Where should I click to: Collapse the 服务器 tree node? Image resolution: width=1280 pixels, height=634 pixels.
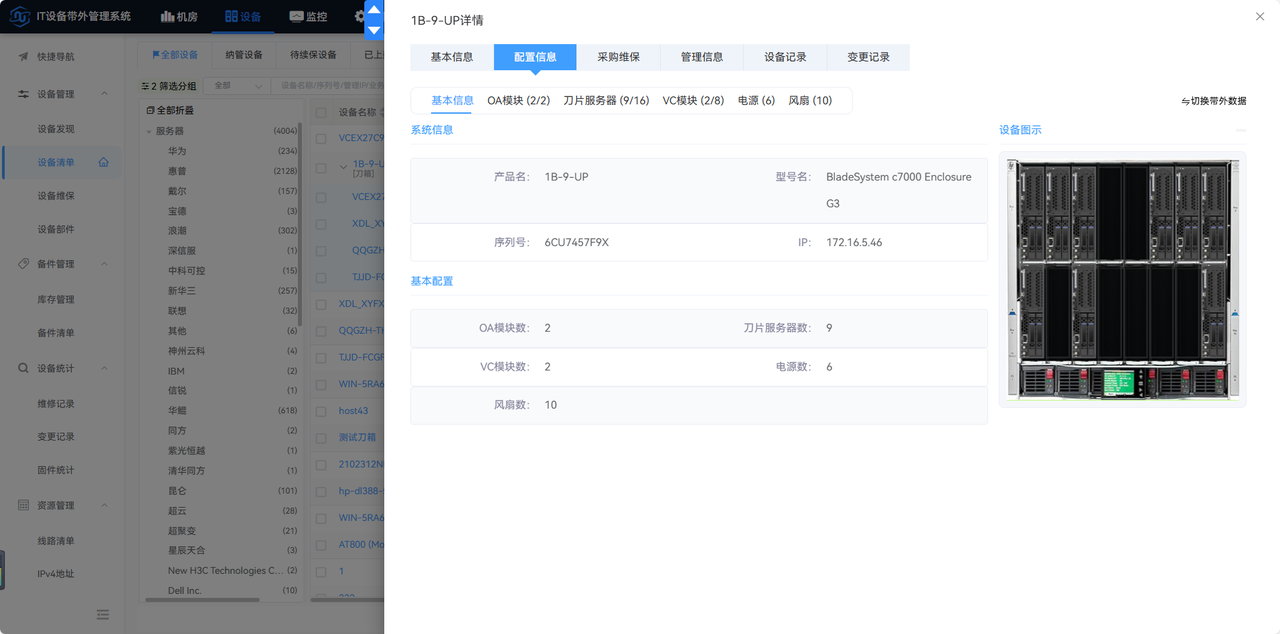coord(149,131)
